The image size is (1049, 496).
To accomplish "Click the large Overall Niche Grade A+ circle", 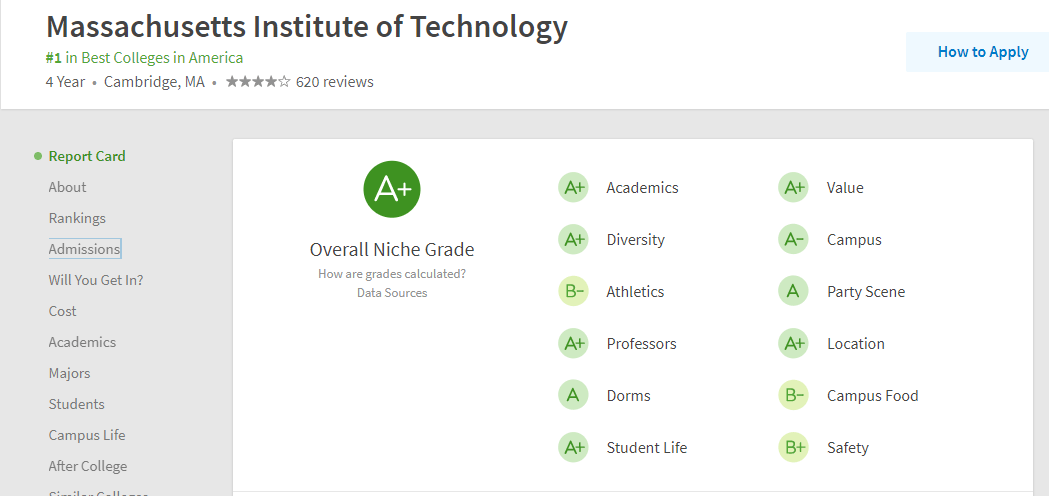I will (392, 189).
